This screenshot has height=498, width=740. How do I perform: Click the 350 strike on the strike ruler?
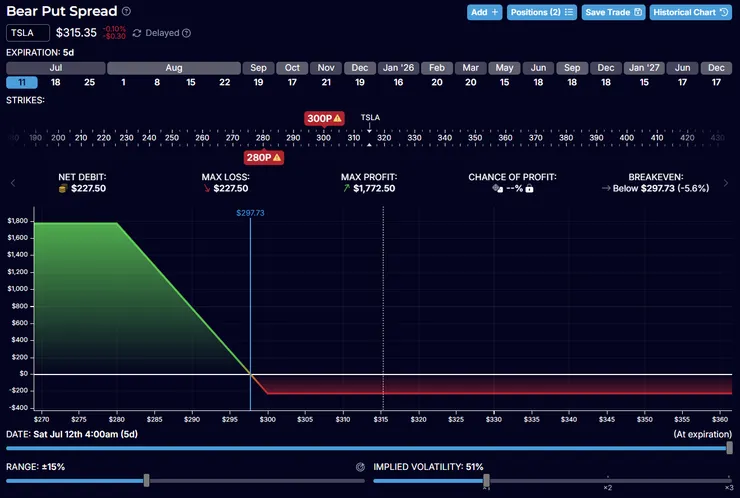pyautogui.click(x=475, y=138)
